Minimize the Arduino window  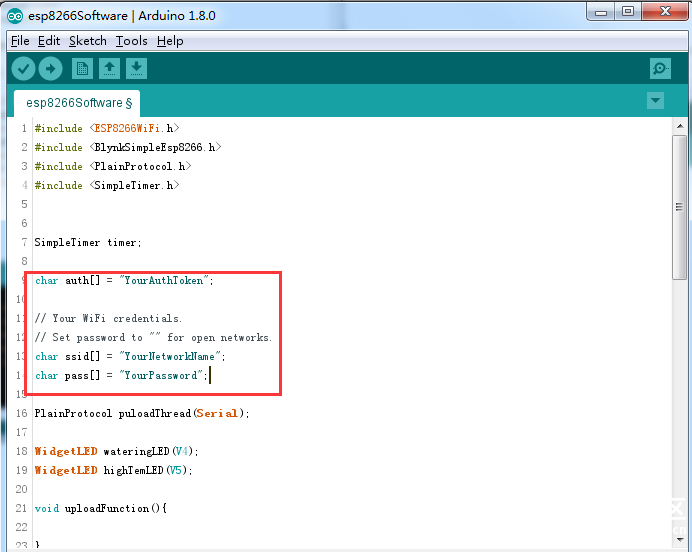(x=601, y=12)
